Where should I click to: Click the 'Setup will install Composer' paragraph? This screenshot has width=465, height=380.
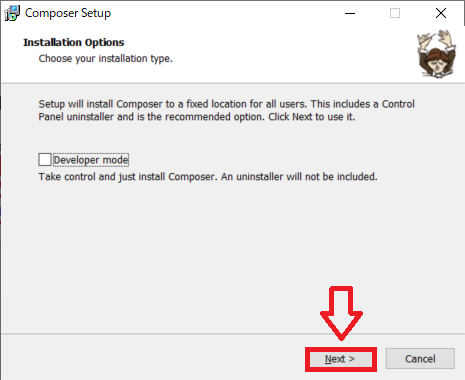[x=226, y=110]
